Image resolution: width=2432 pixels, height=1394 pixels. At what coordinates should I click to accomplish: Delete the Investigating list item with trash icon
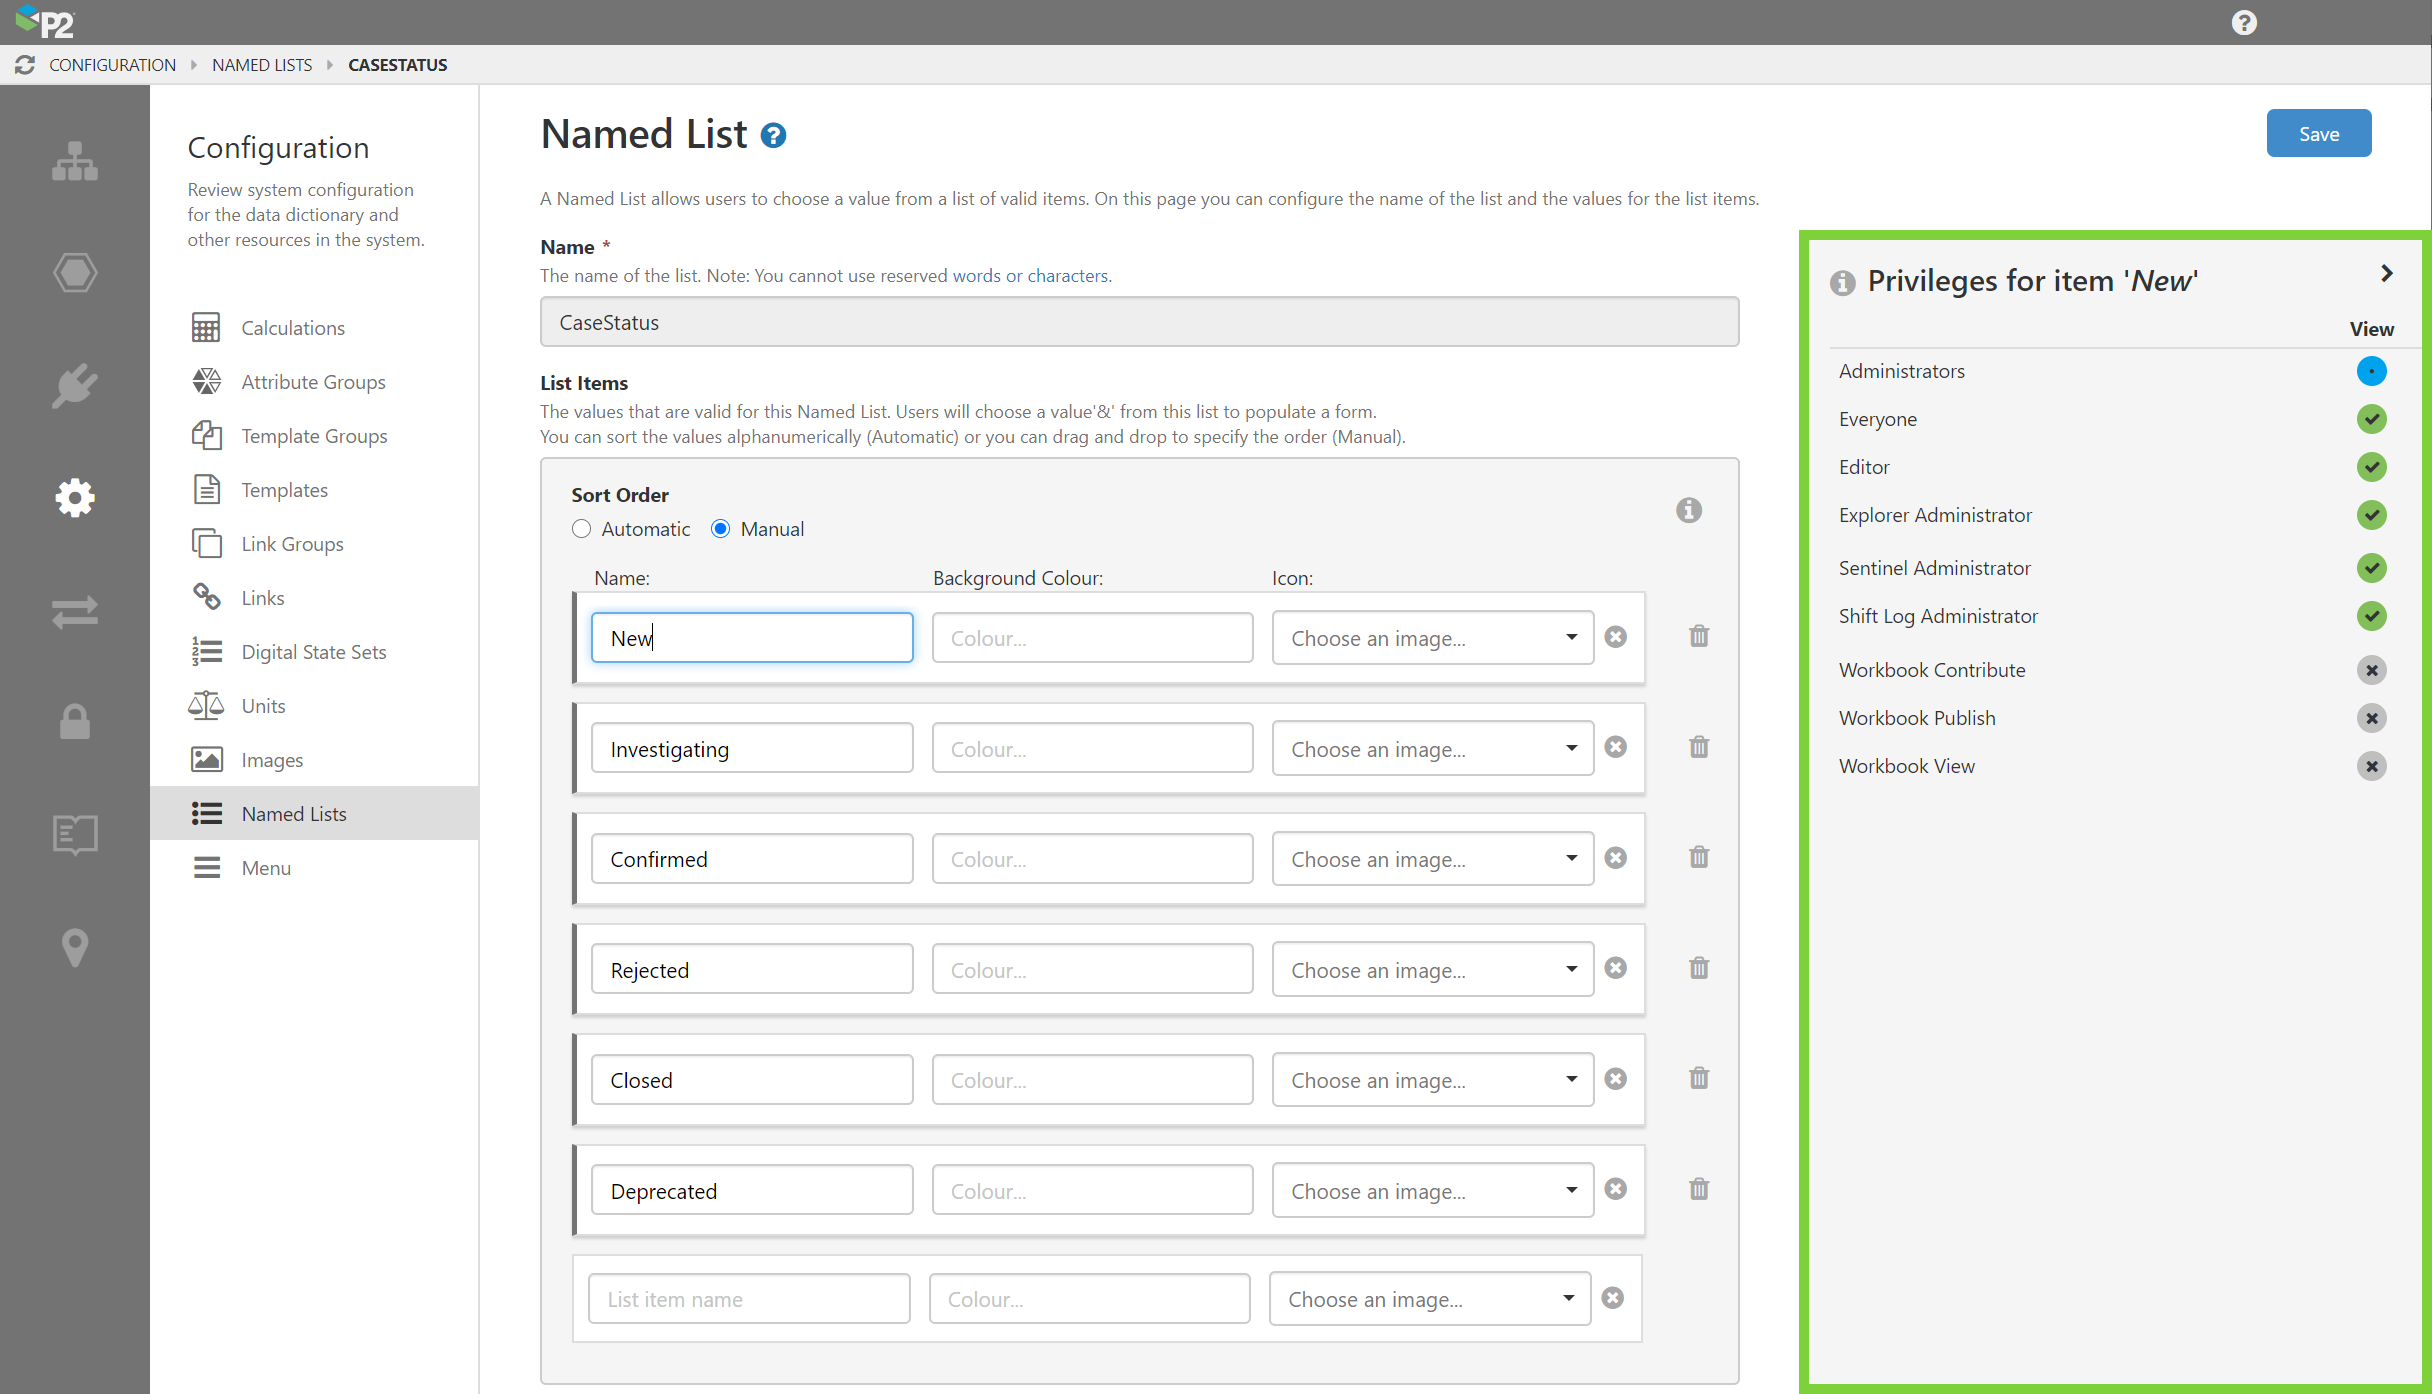point(1698,747)
